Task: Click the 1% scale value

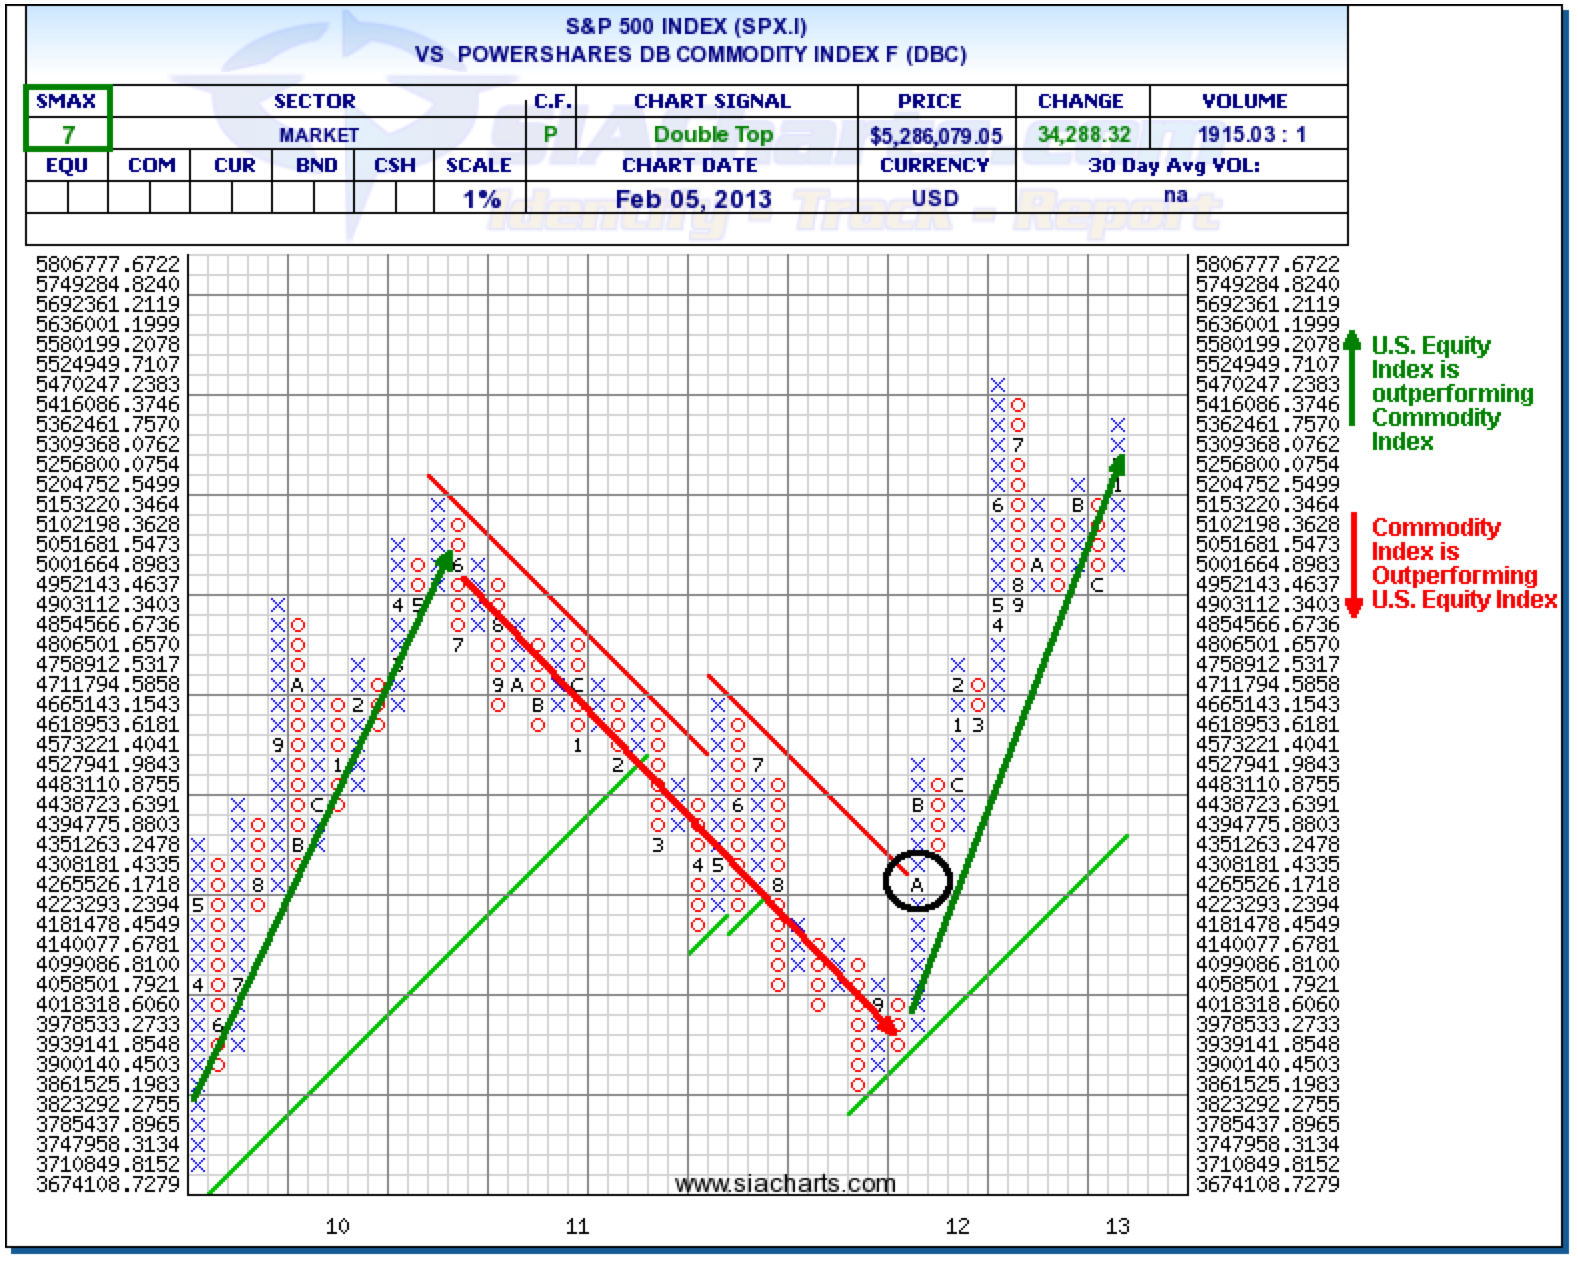Action: (x=481, y=199)
